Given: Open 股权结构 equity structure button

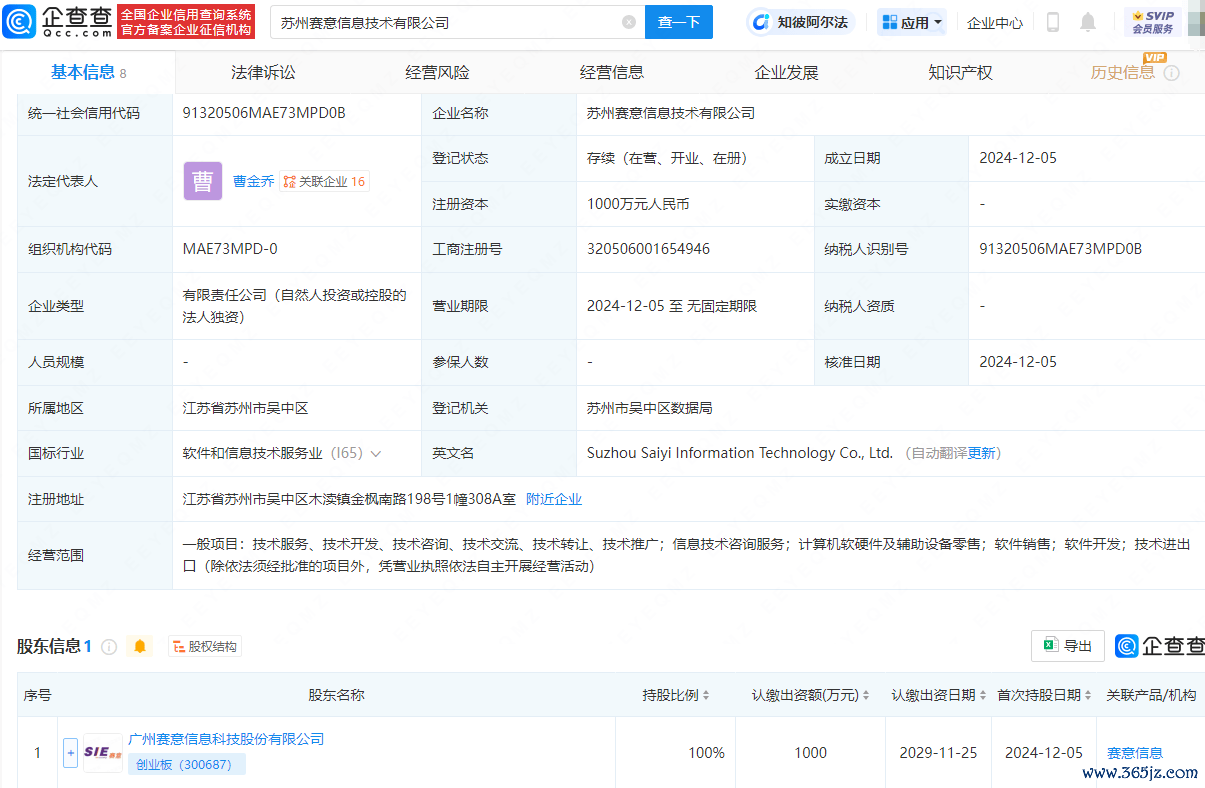Looking at the screenshot, I should point(205,647).
